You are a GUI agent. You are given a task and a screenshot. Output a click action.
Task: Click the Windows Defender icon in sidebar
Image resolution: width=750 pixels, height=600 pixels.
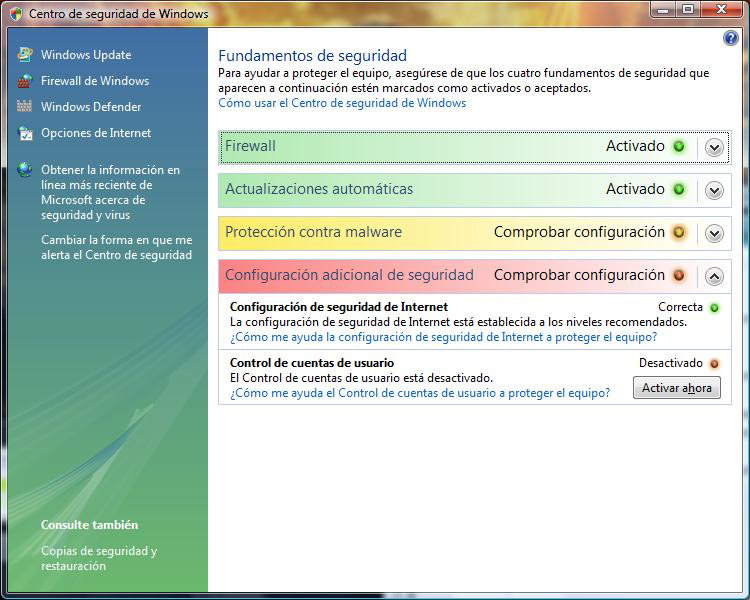[x=25, y=107]
